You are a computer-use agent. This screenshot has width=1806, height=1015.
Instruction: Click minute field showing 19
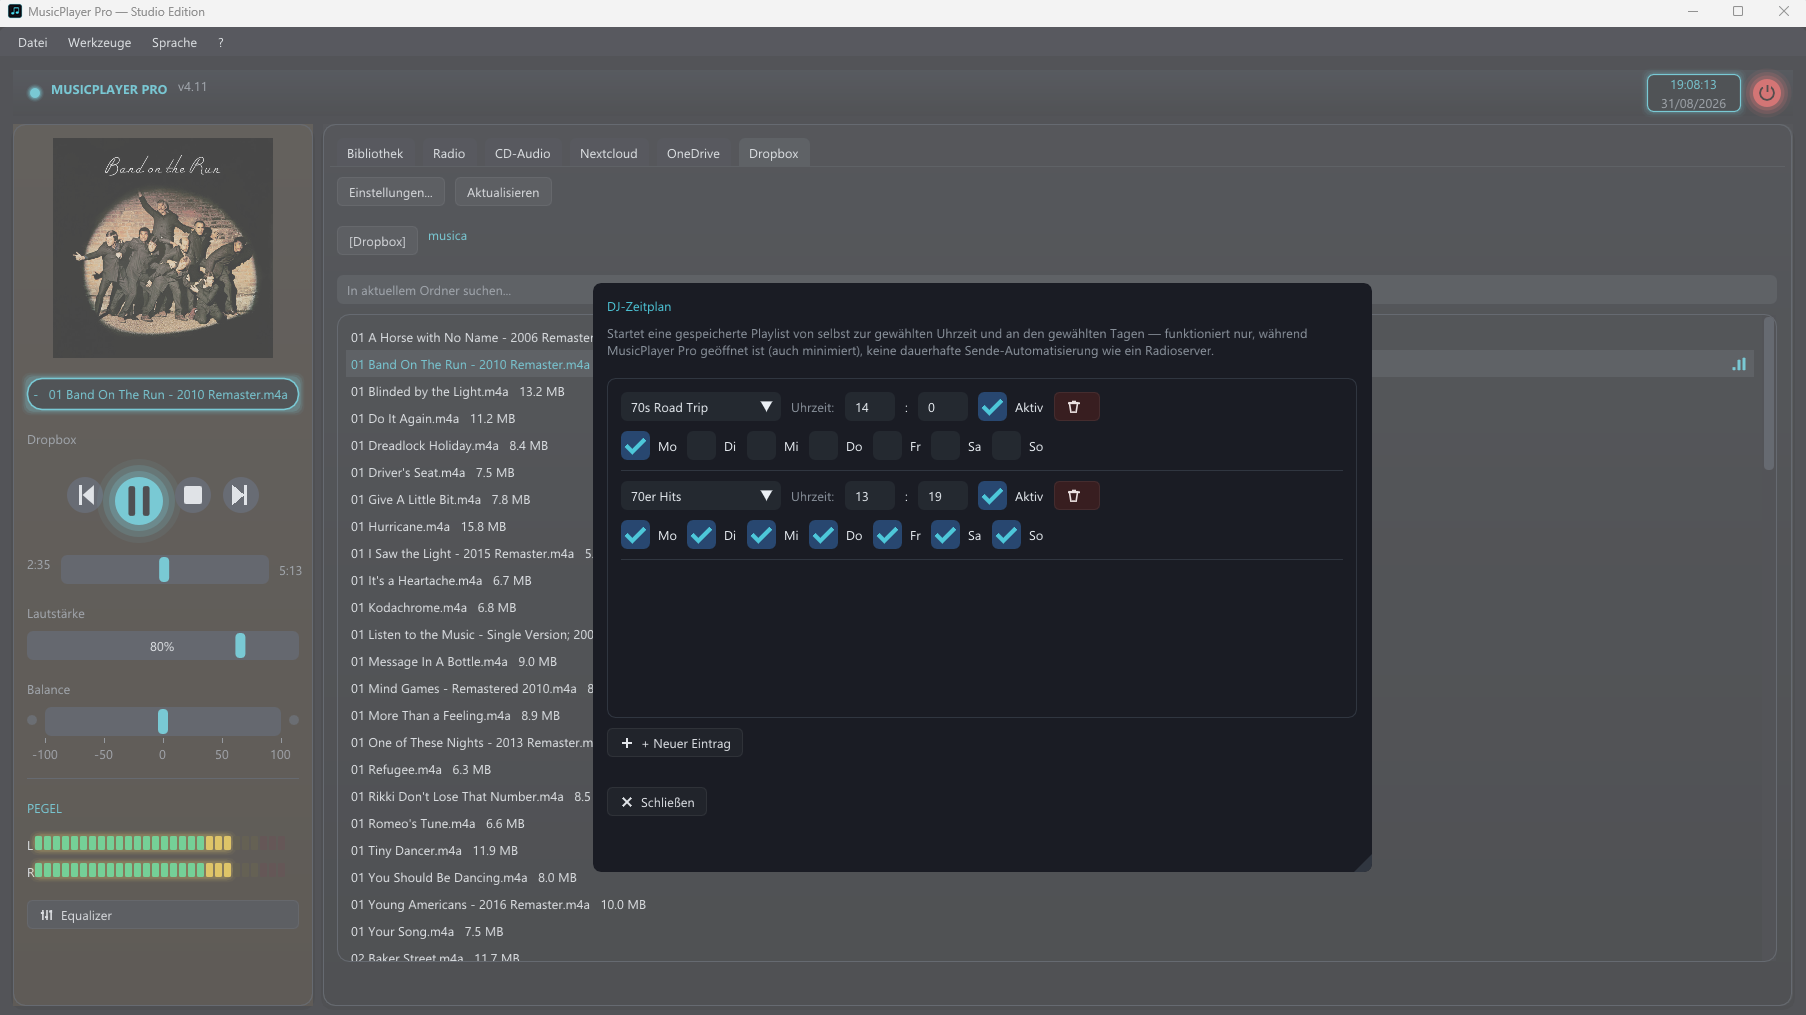tap(943, 496)
